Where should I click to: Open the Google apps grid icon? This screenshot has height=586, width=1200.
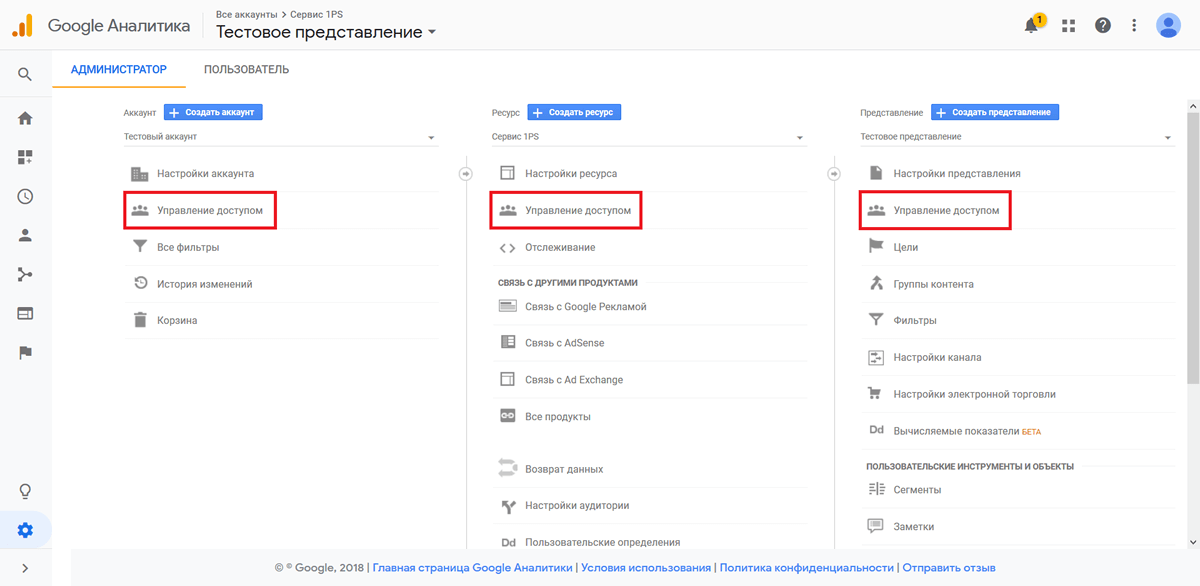coord(1068,25)
